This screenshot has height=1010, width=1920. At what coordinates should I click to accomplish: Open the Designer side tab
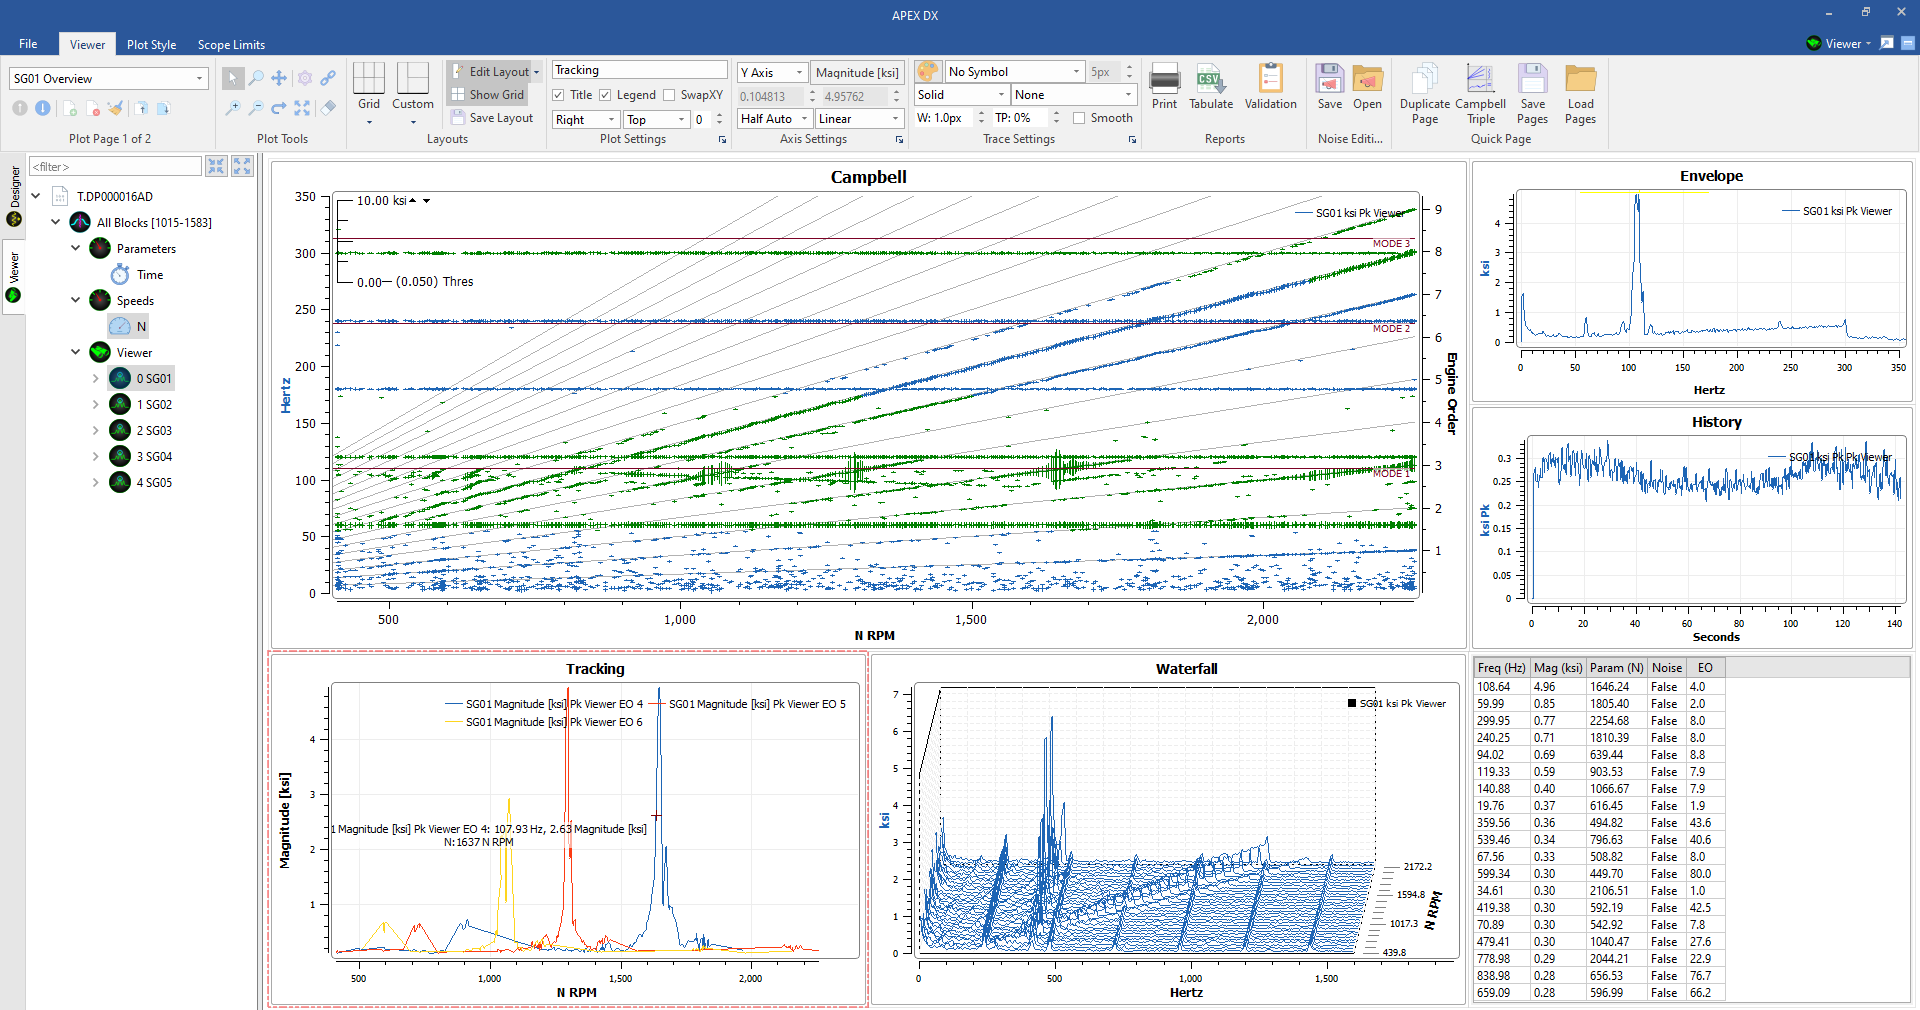pos(14,196)
